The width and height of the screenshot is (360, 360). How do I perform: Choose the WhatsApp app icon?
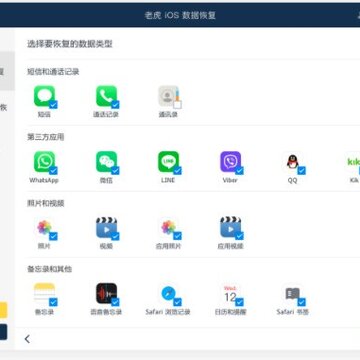click(44, 162)
